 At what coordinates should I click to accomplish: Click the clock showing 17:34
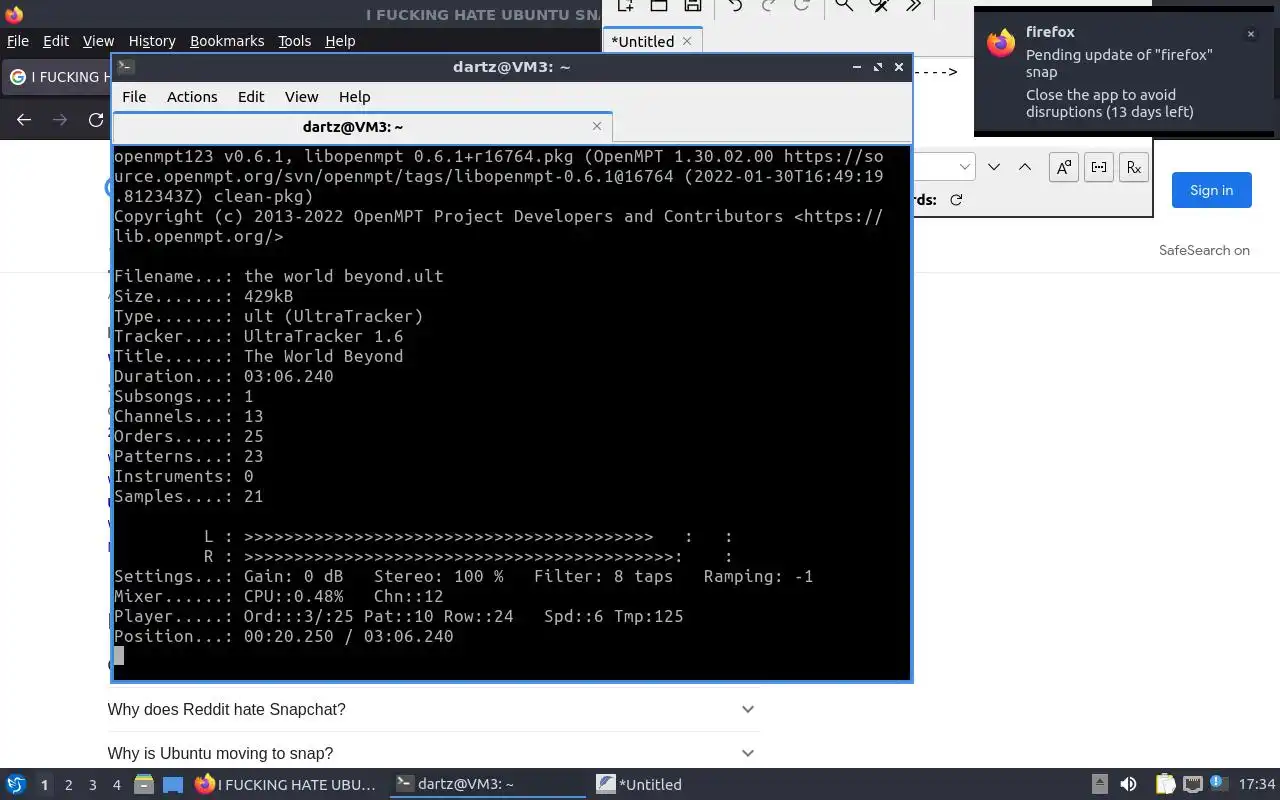(x=1257, y=784)
